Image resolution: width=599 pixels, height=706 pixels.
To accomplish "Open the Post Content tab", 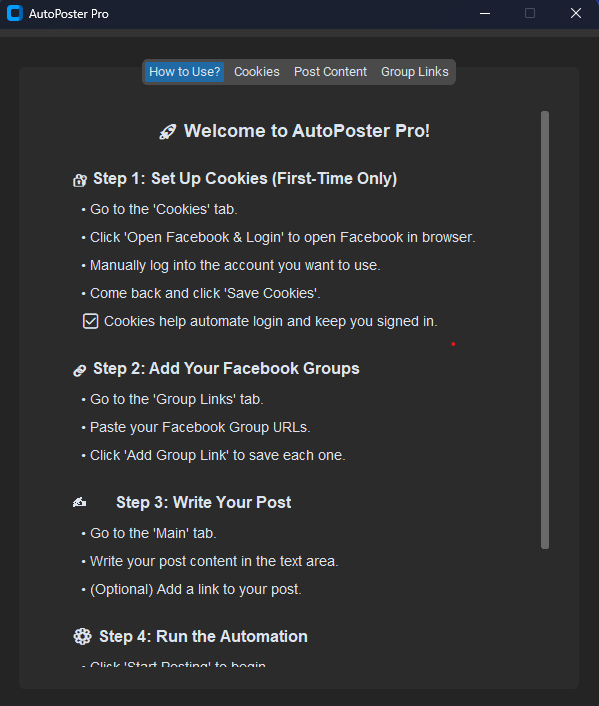I will click(330, 72).
